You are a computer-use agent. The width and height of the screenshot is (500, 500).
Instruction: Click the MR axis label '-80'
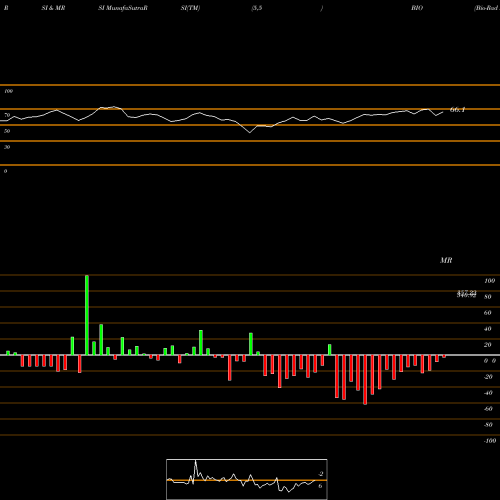pyautogui.click(x=488, y=425)
